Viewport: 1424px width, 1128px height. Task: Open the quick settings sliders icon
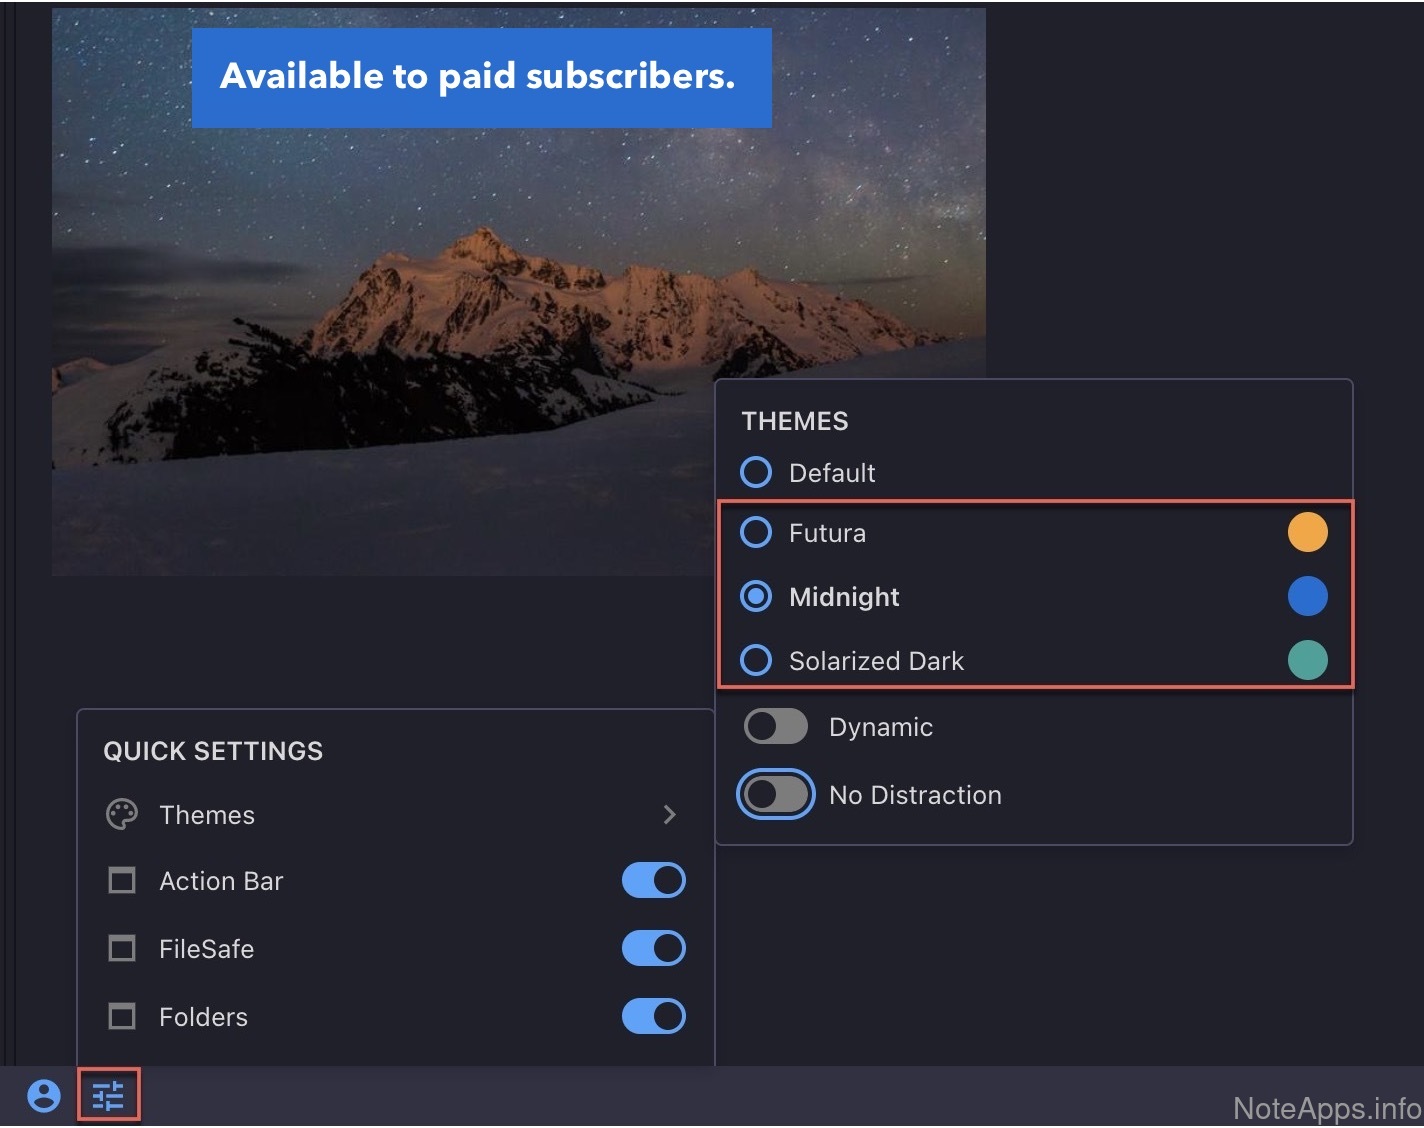point(108,1096)
